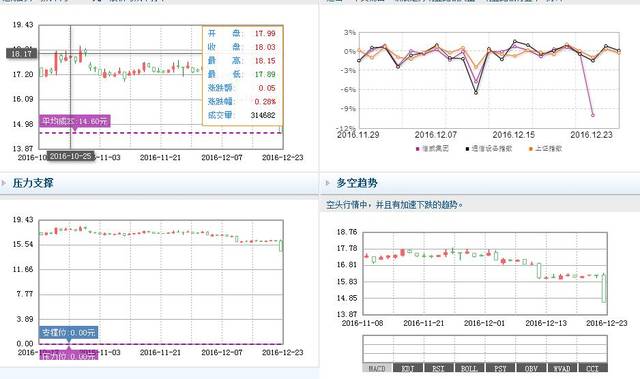Select the RSI indicator tab
The image size is (640, 379).
click(x=439, y=368)
